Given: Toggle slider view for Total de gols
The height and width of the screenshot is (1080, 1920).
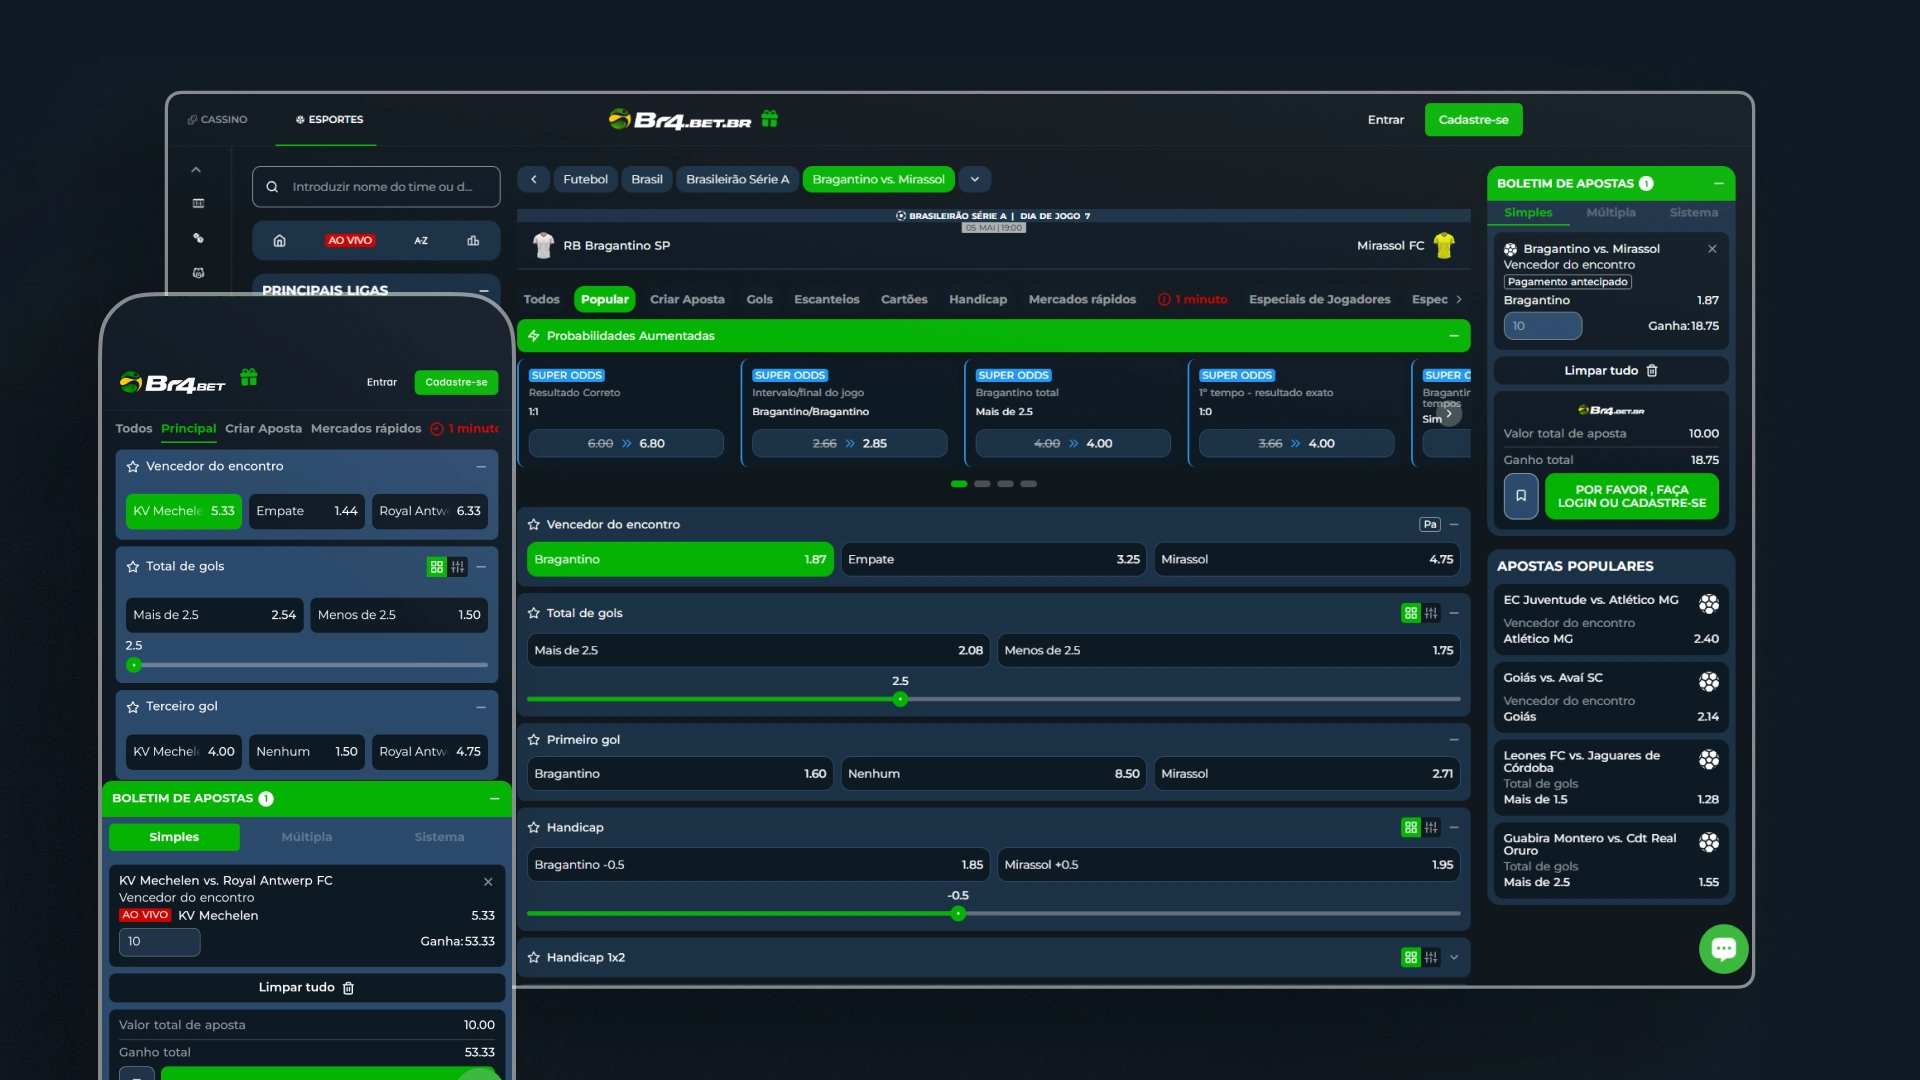Looking at the screenshot, I should [x=1431, y=614].
